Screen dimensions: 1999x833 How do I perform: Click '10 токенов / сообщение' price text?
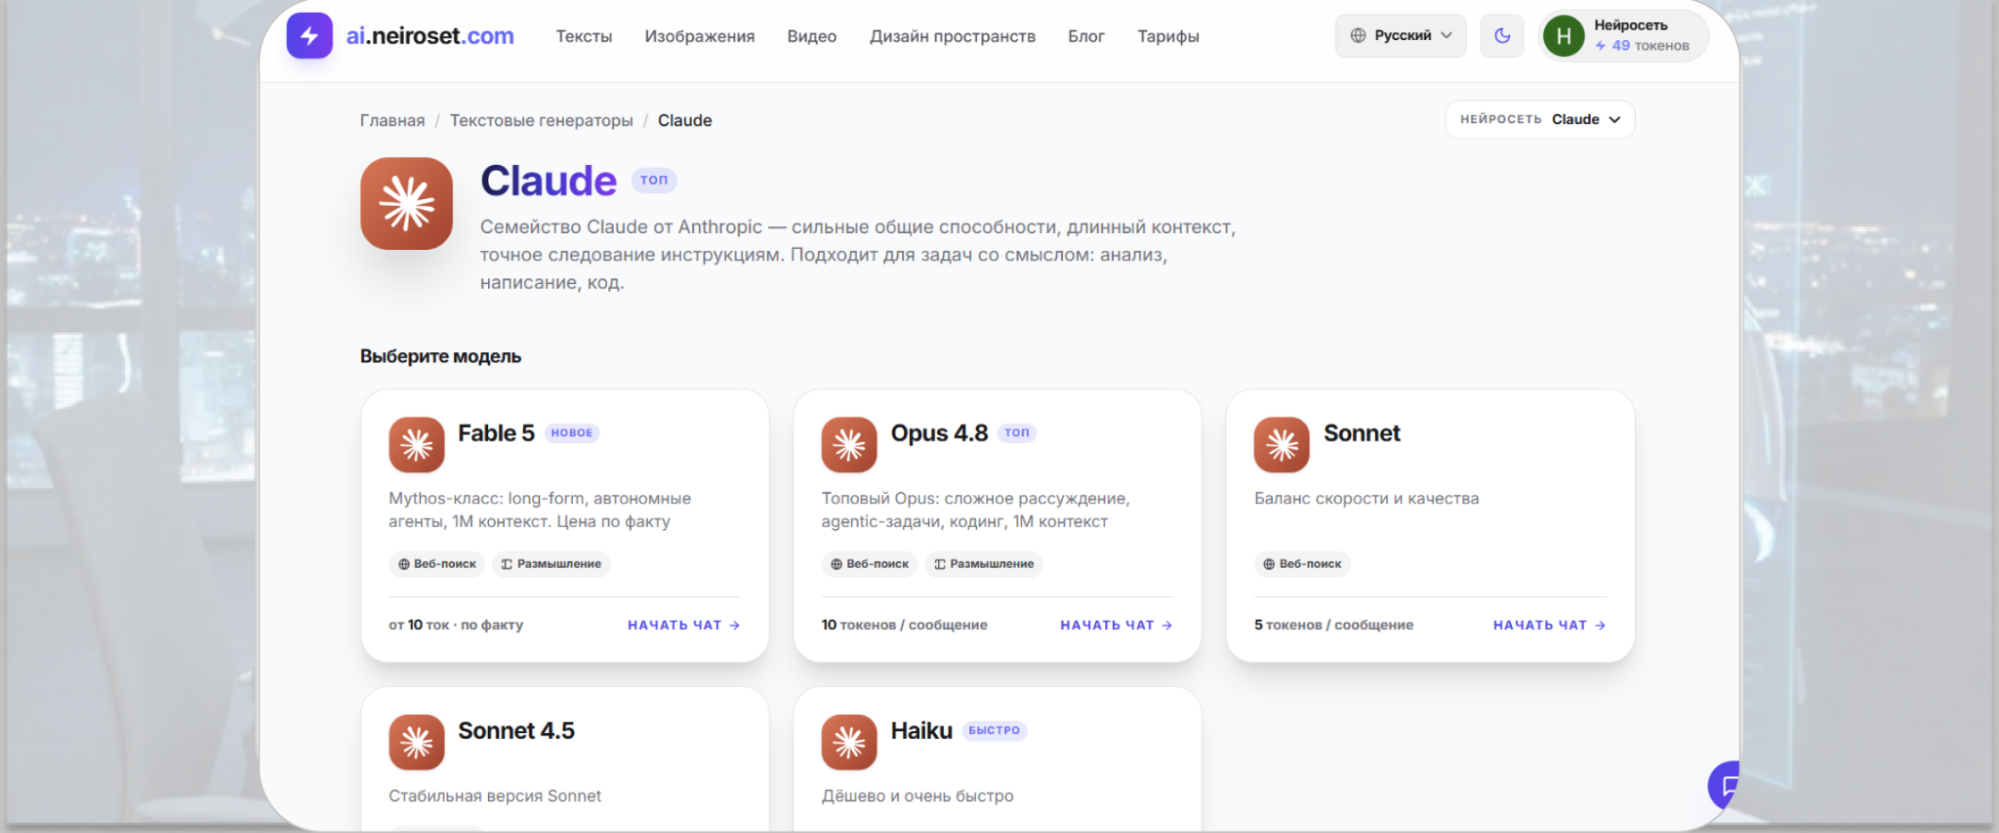(904, 625)
